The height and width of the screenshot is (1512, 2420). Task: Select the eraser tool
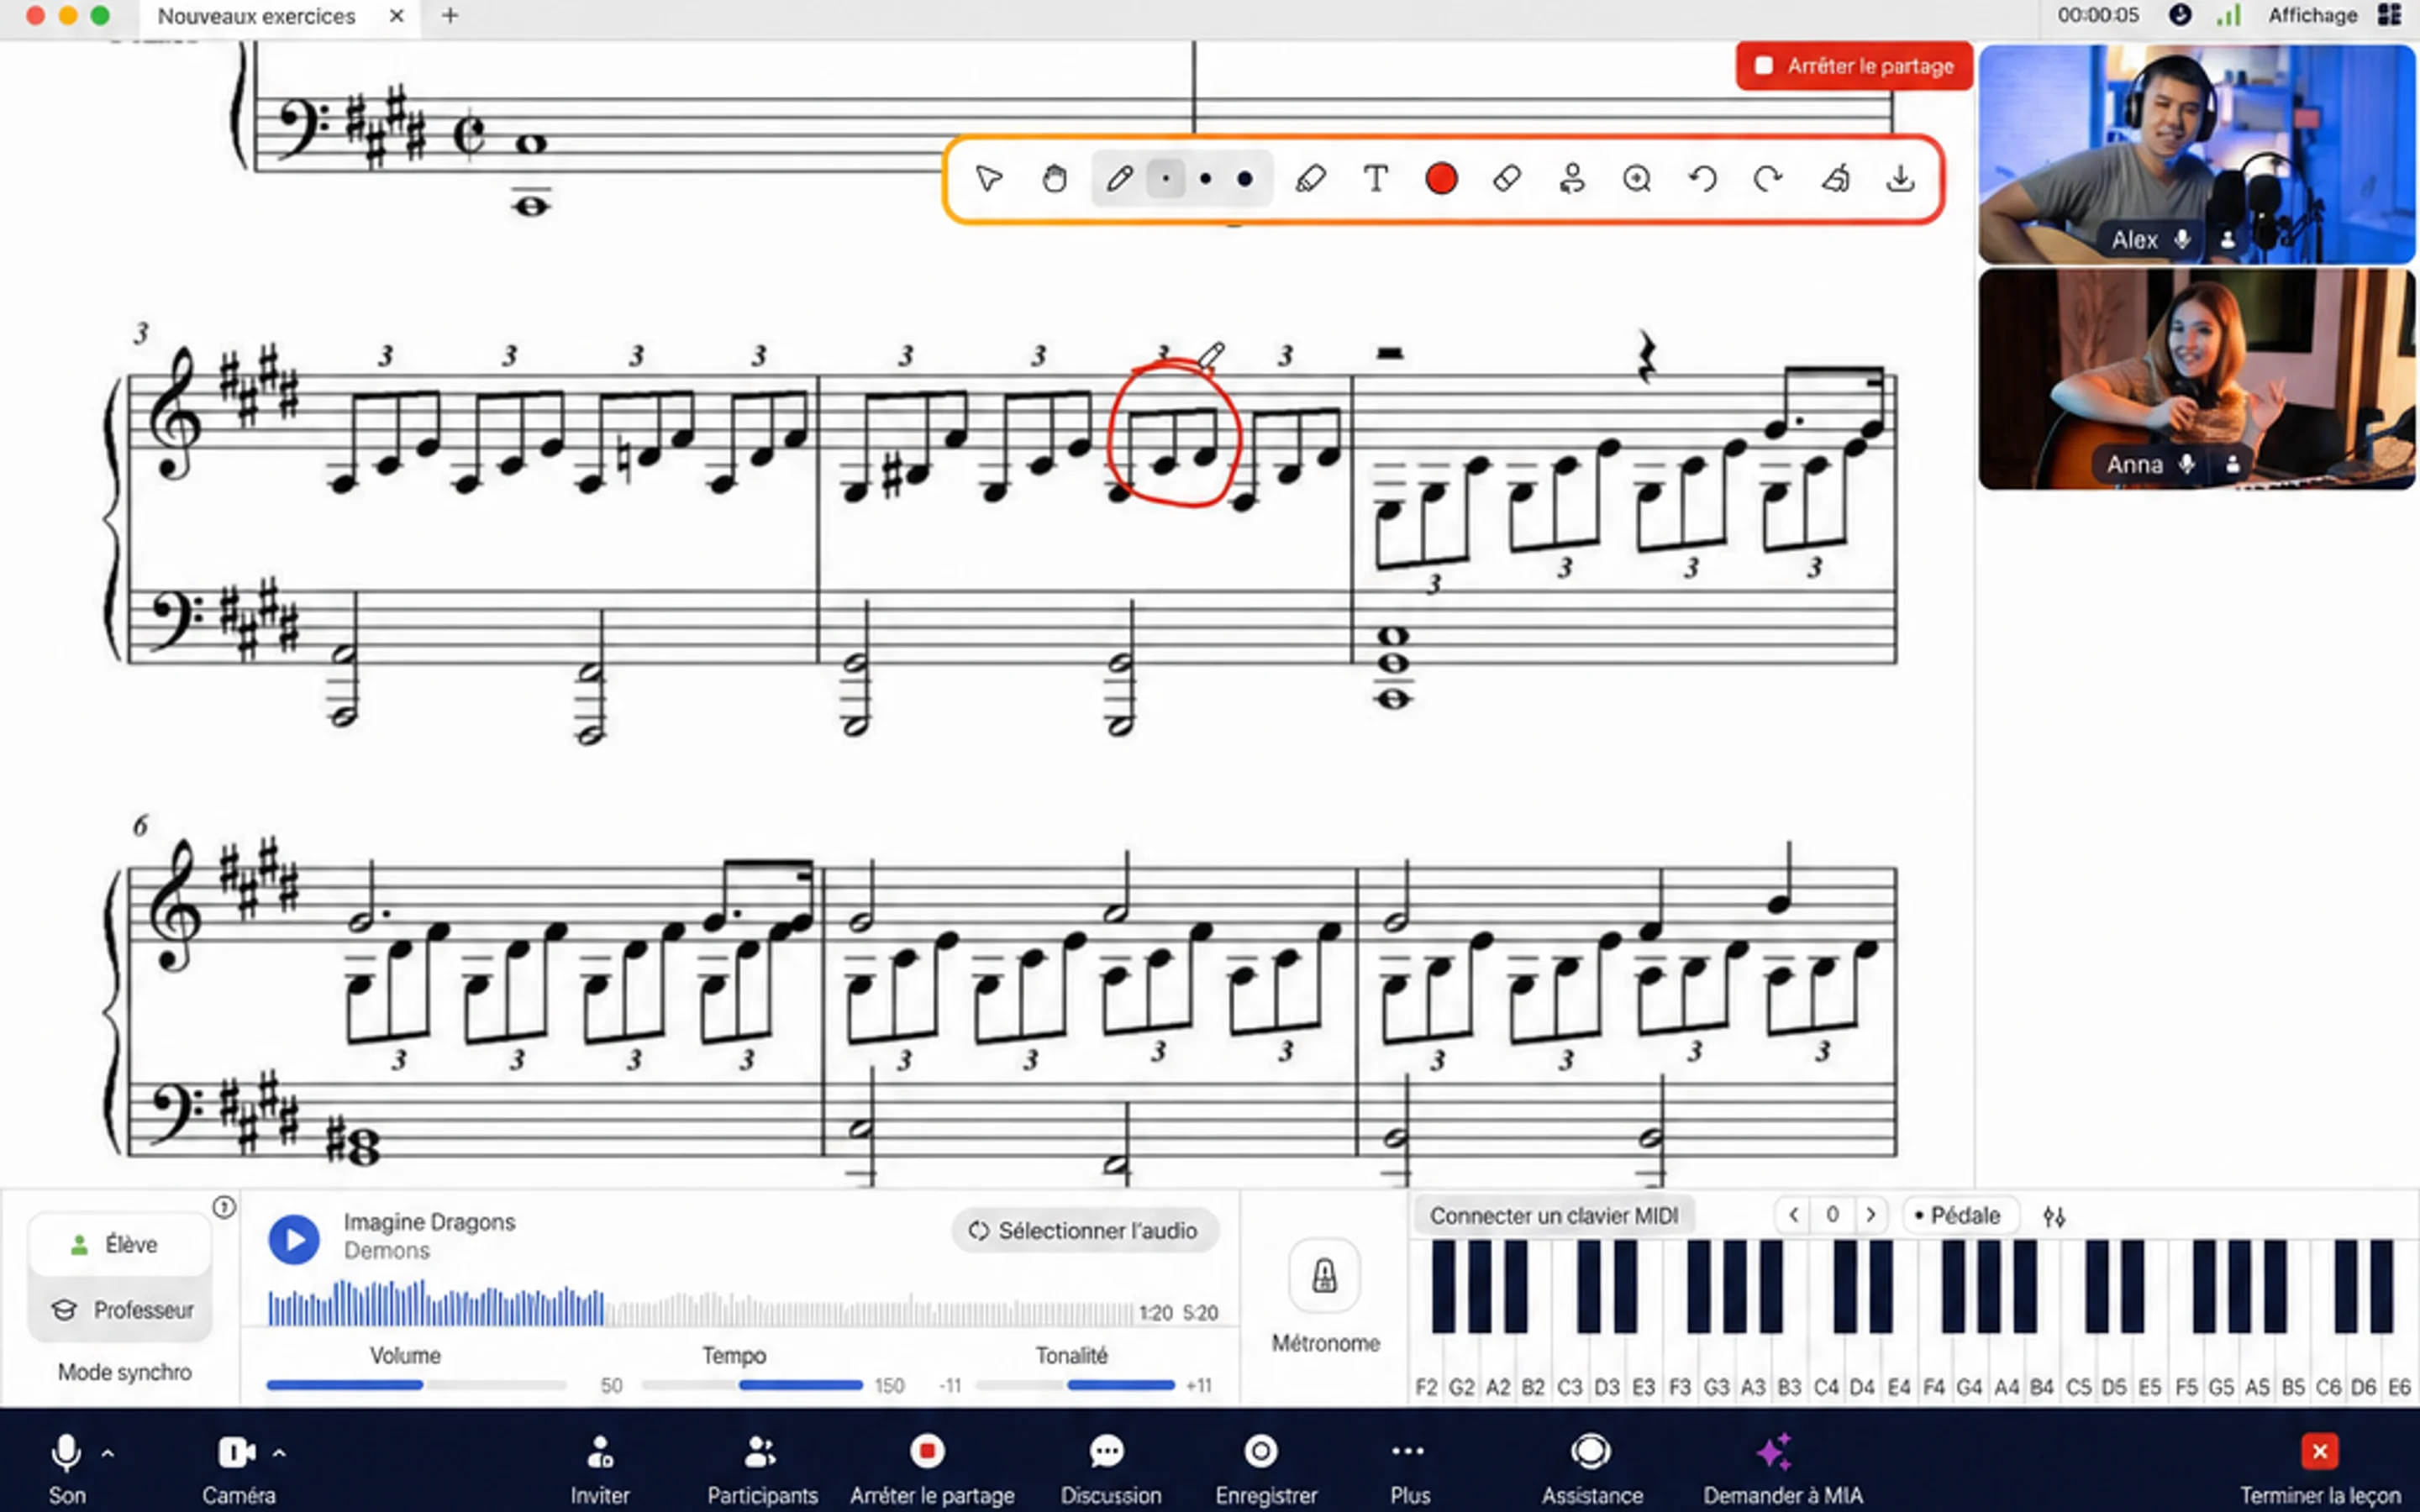(x=1507, y=179)
